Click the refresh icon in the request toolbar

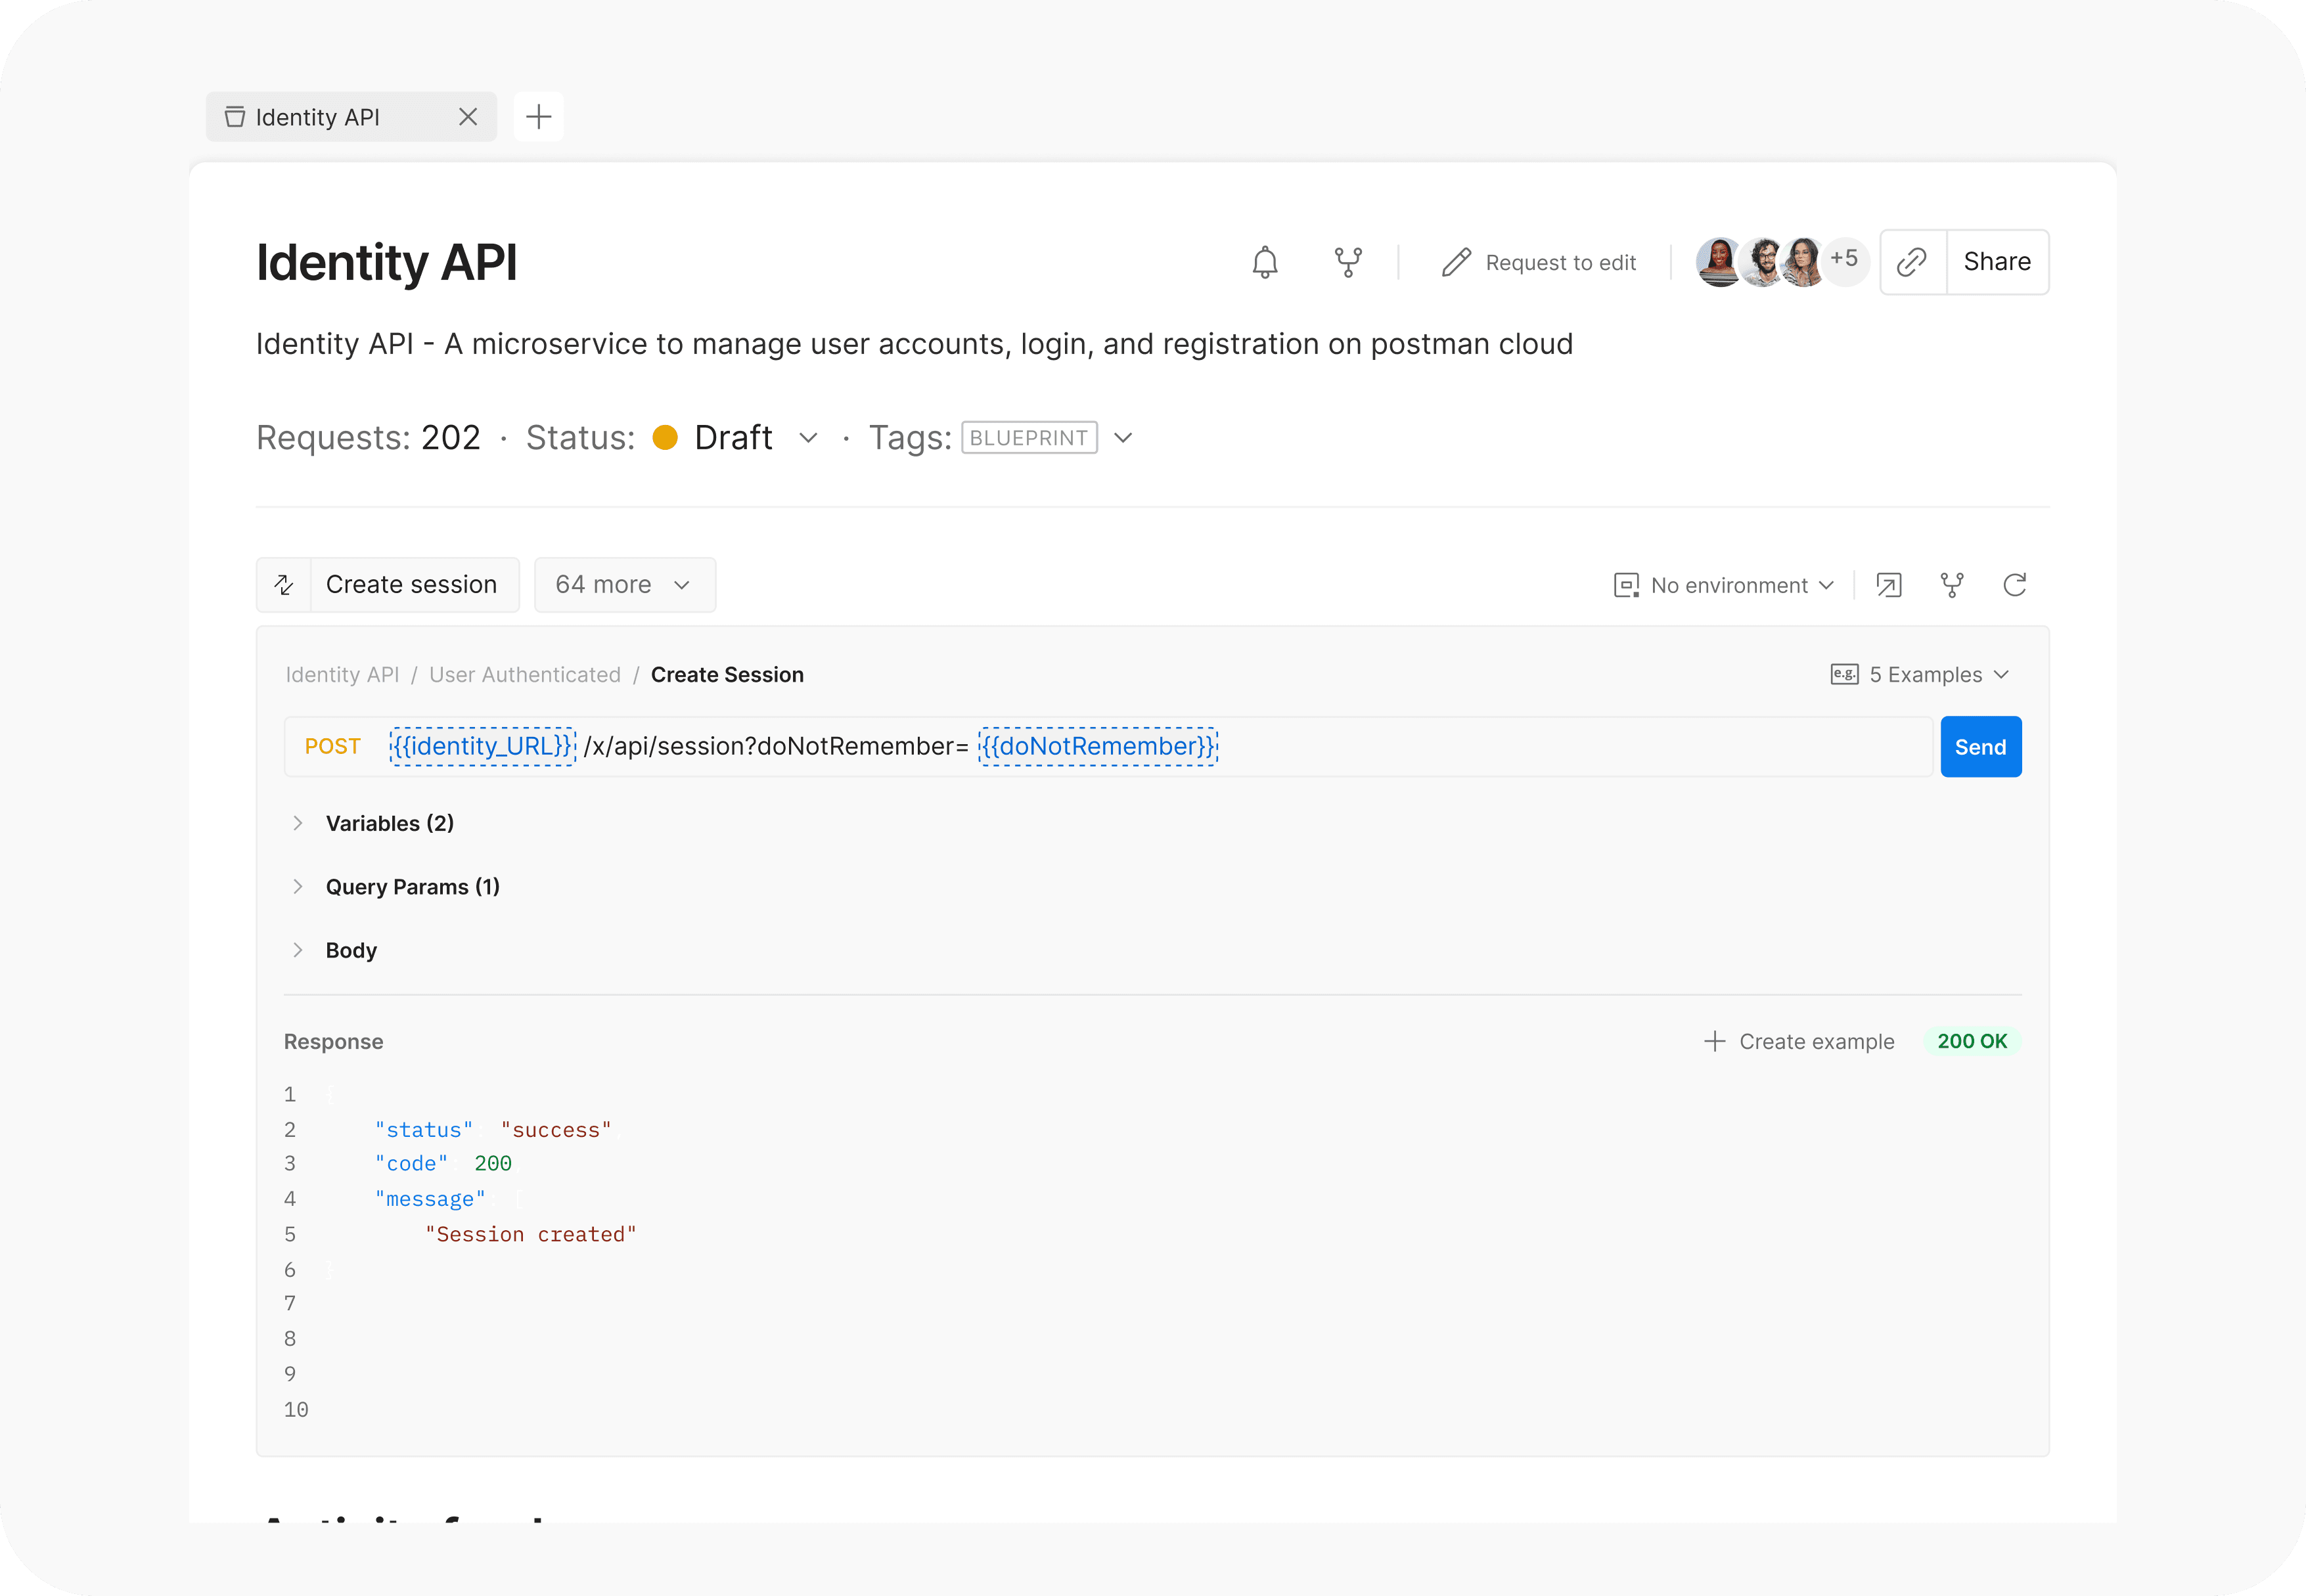tap(2015, 585)
